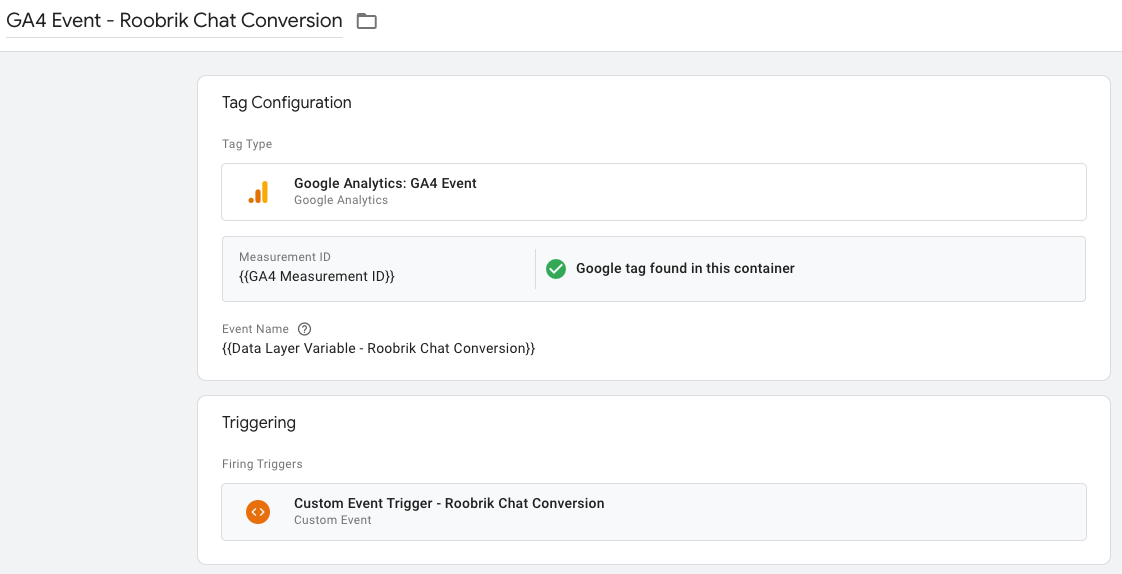Click the Data Layer Variable event name value
Viewport: 1122px width, 574px height.
[x=379, y=349]
